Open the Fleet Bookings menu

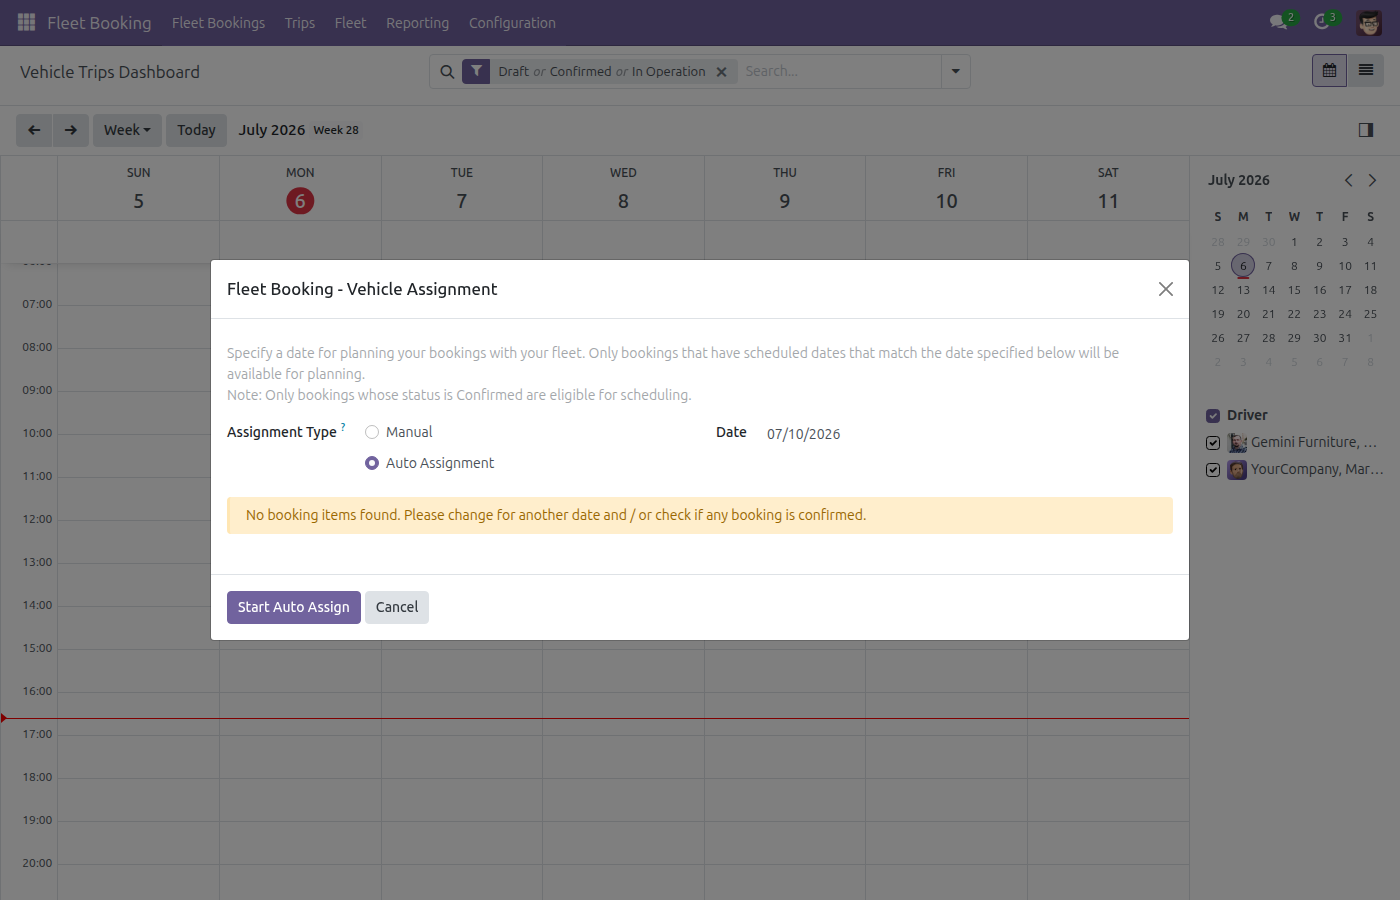point(218,23)
